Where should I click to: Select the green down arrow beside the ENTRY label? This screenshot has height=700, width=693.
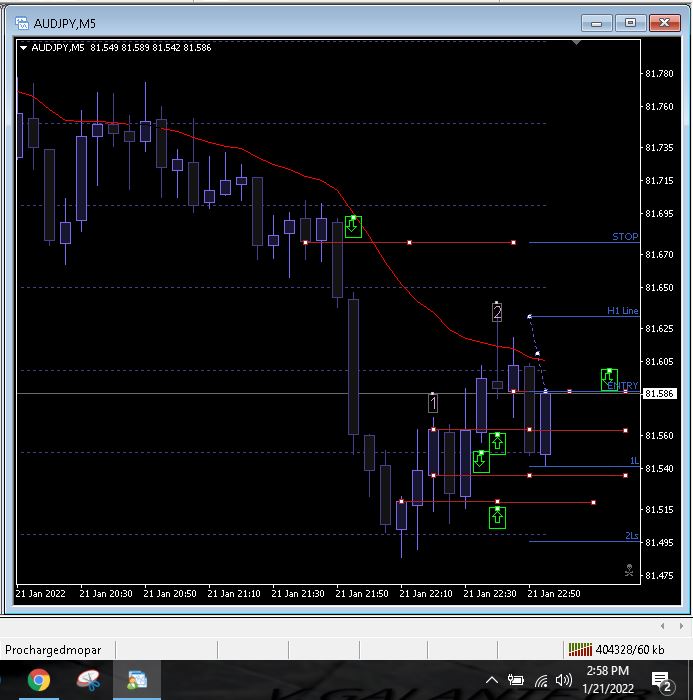(609, 379)
